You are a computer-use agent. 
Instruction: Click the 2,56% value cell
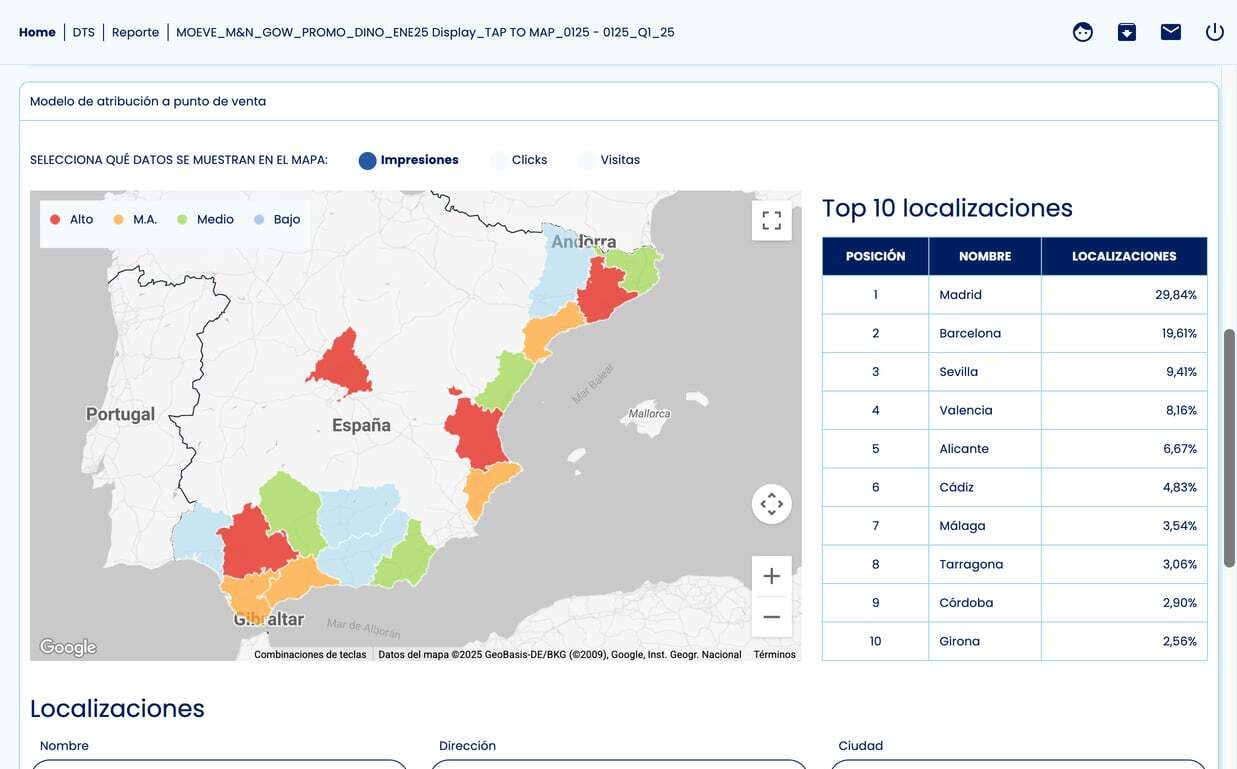point(1124,641)
